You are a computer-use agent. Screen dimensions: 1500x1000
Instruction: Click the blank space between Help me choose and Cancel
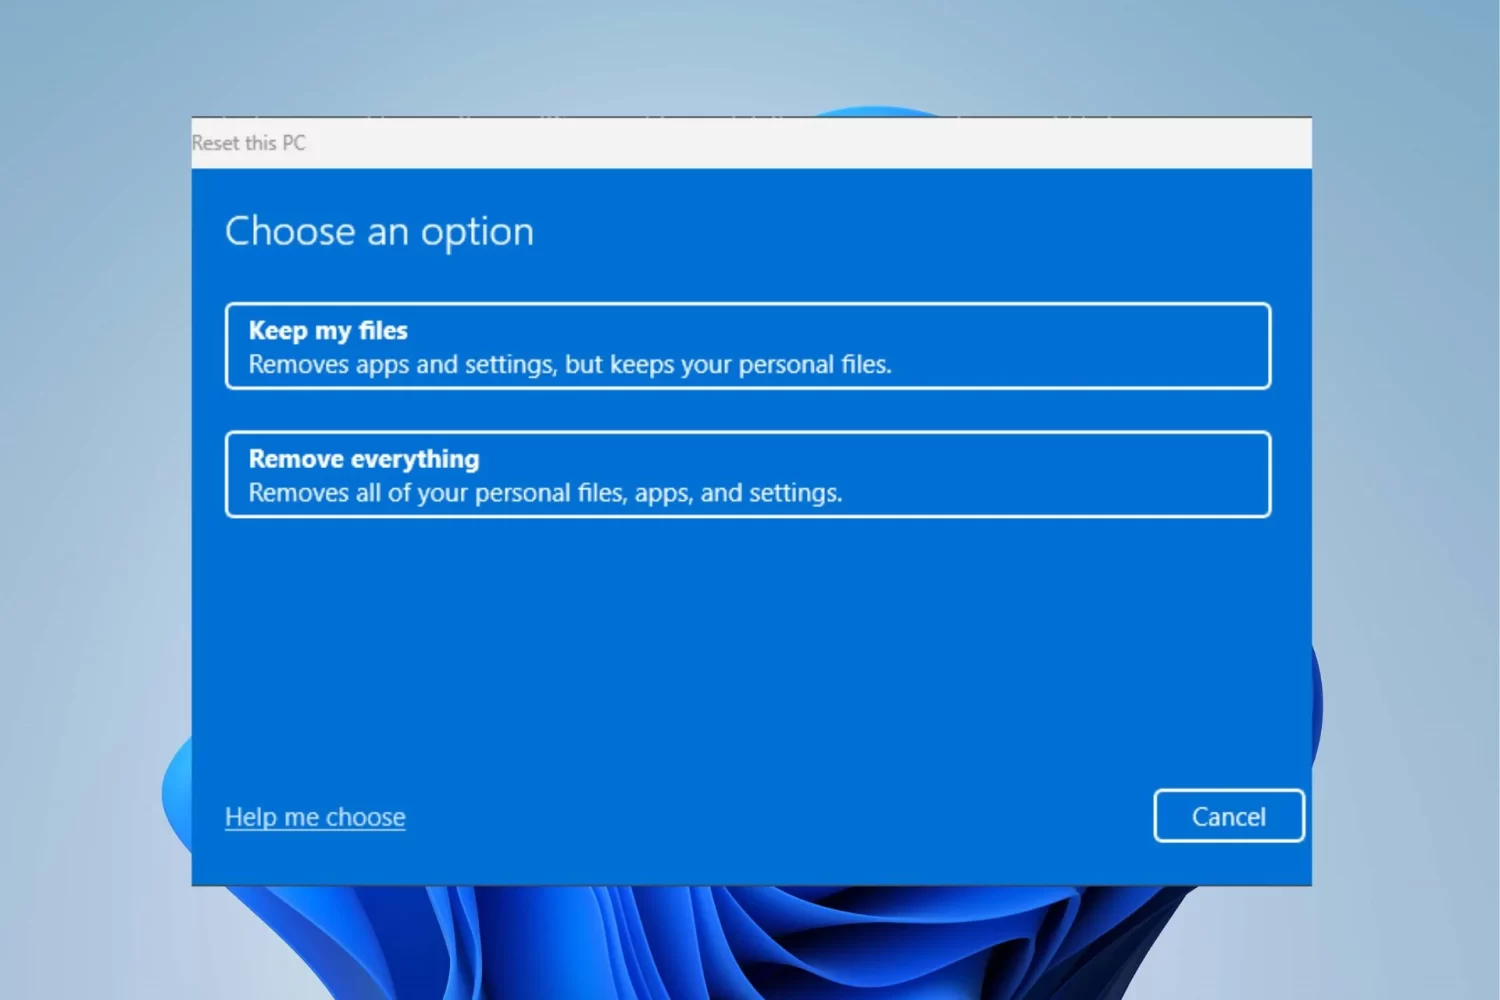(780, 817)
